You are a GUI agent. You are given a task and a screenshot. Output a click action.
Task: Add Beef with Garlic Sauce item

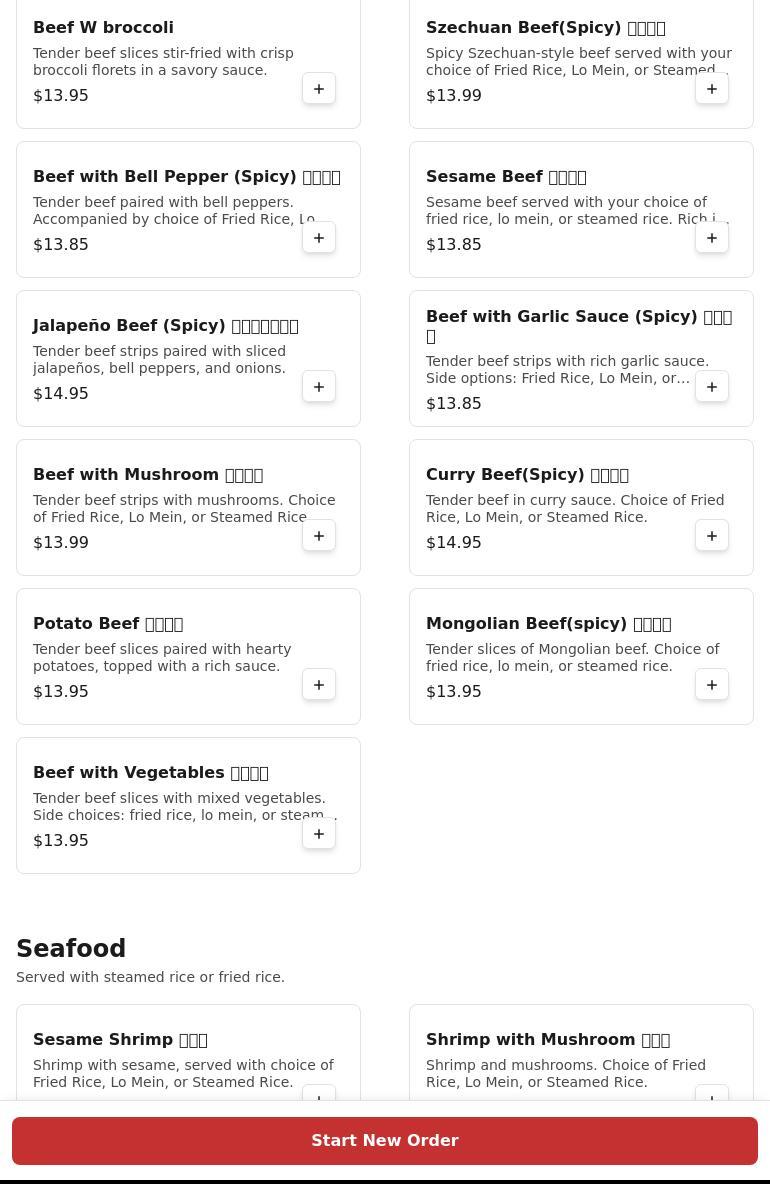[711, 387]
